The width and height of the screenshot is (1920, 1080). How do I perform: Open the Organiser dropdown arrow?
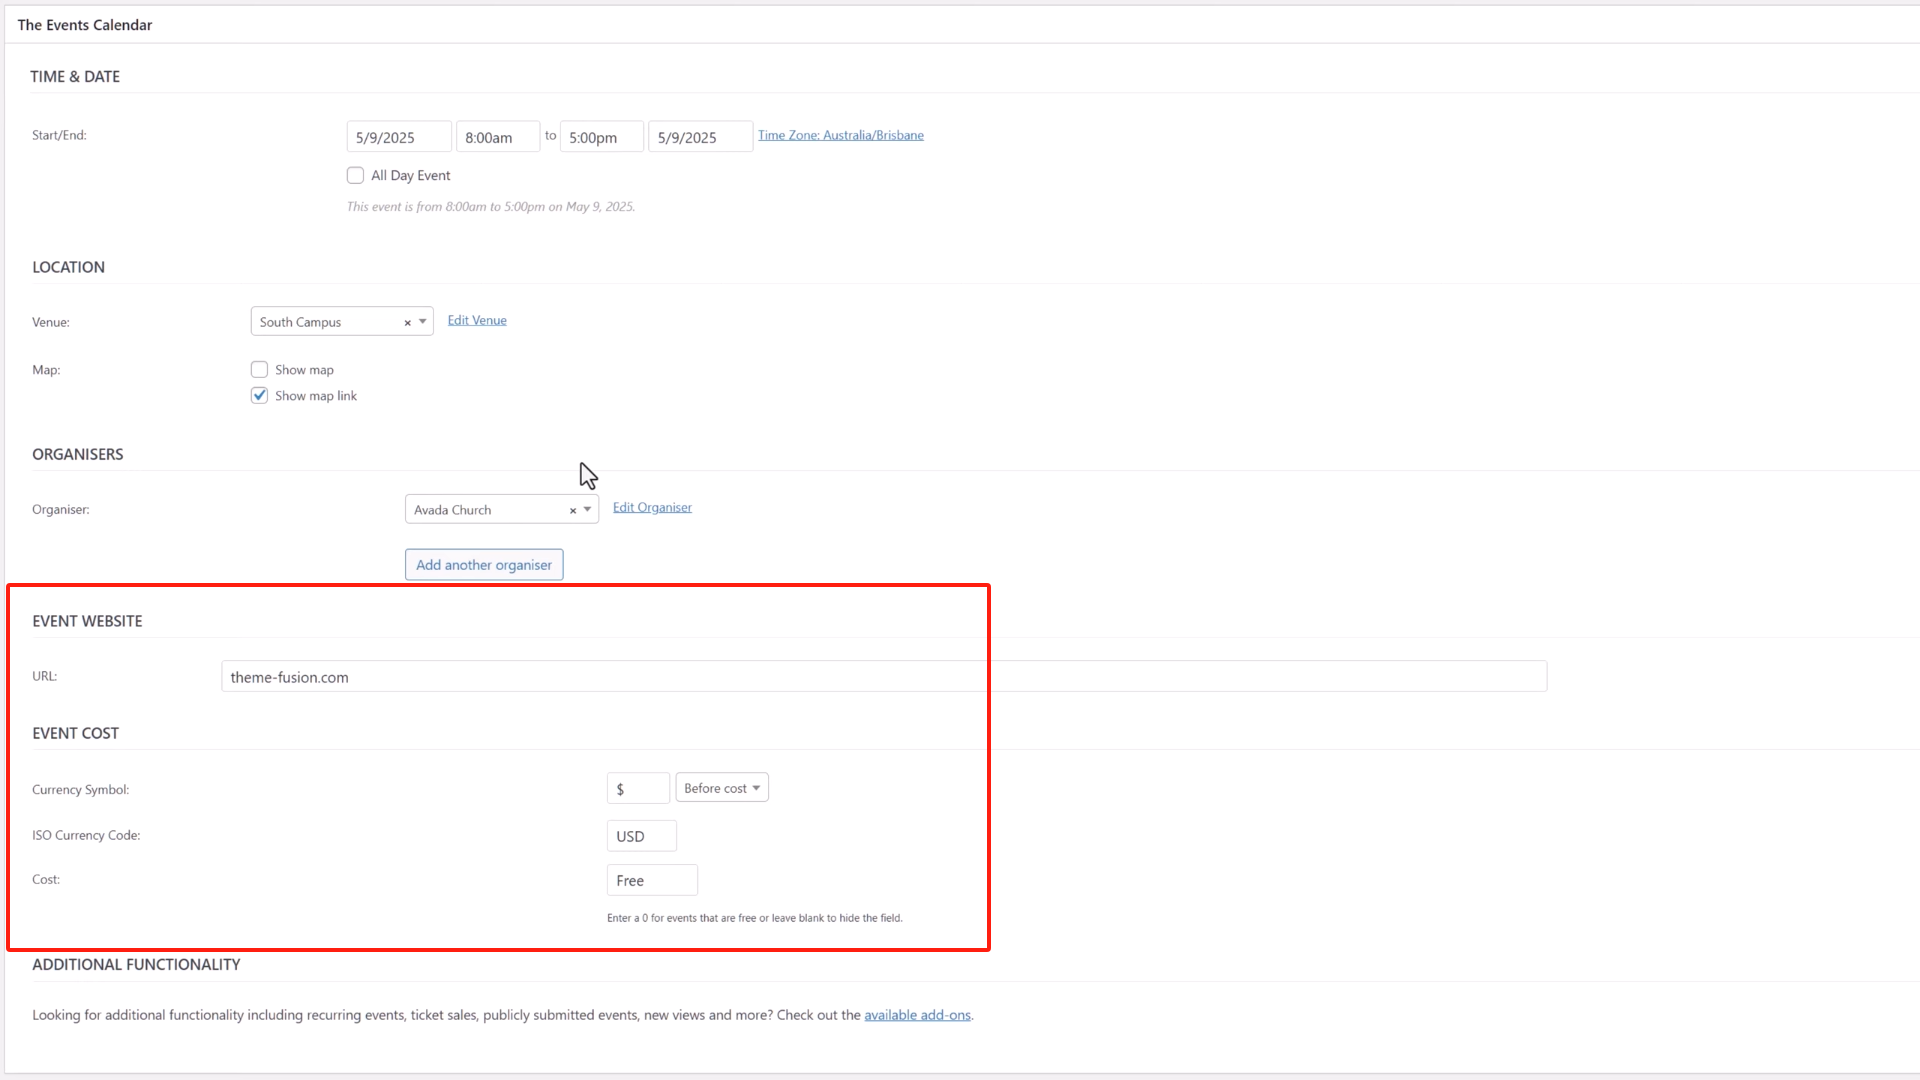point(588,510)
